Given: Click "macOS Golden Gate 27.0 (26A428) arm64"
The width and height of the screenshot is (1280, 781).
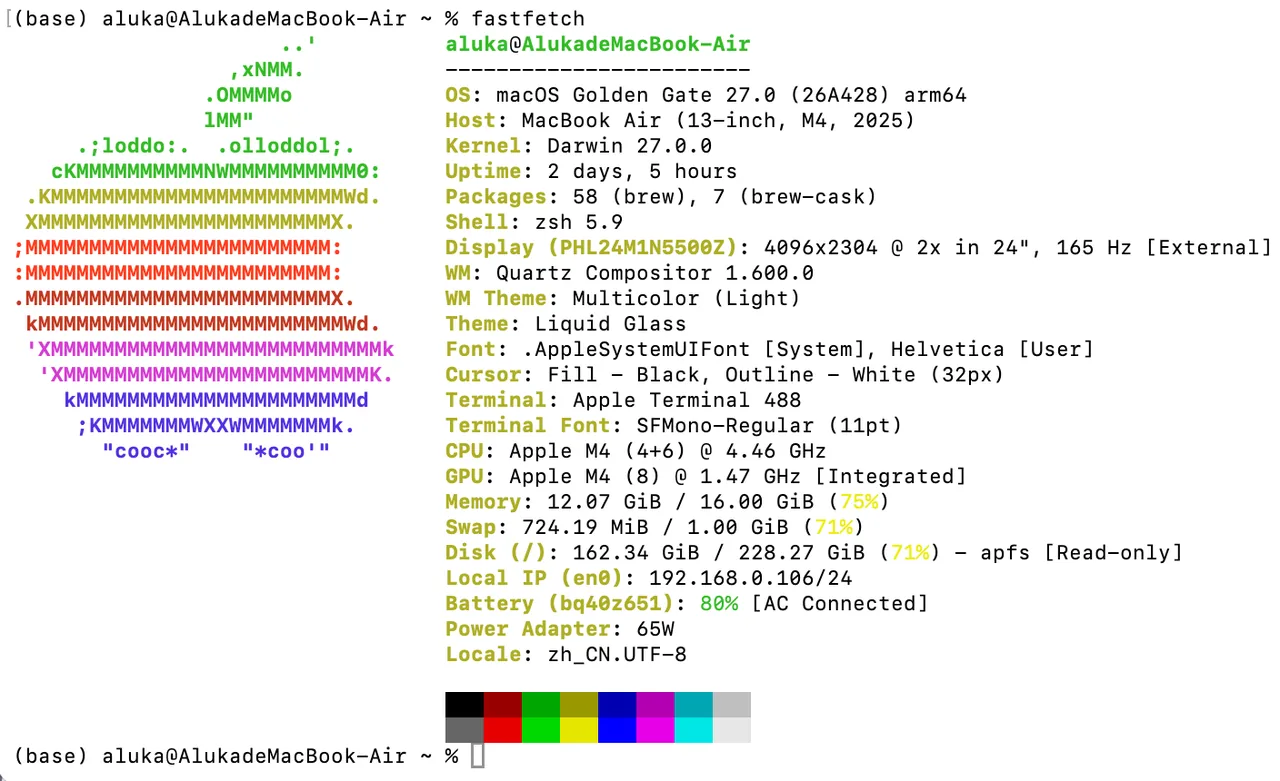Looking at the screenshot, I should tap(731, 96).
